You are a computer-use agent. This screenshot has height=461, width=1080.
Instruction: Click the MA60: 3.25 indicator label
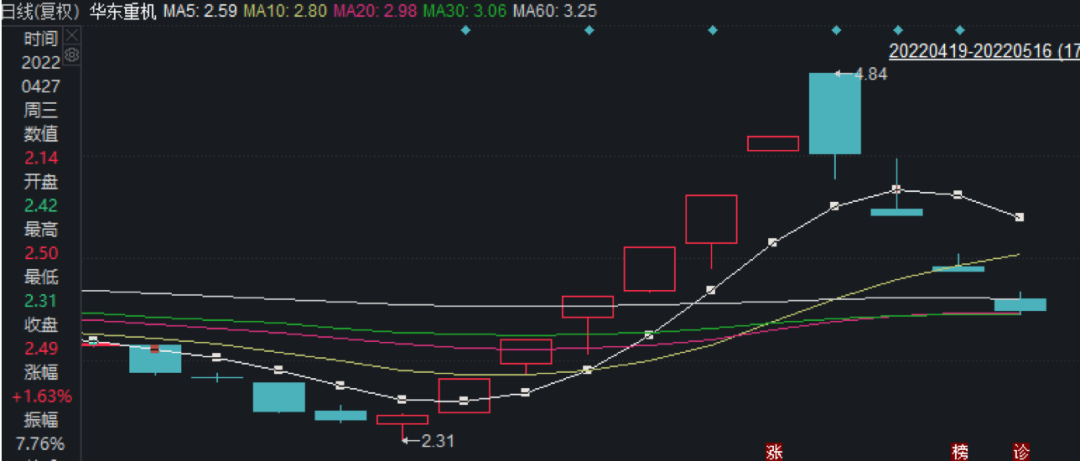[x=554, y=11]
